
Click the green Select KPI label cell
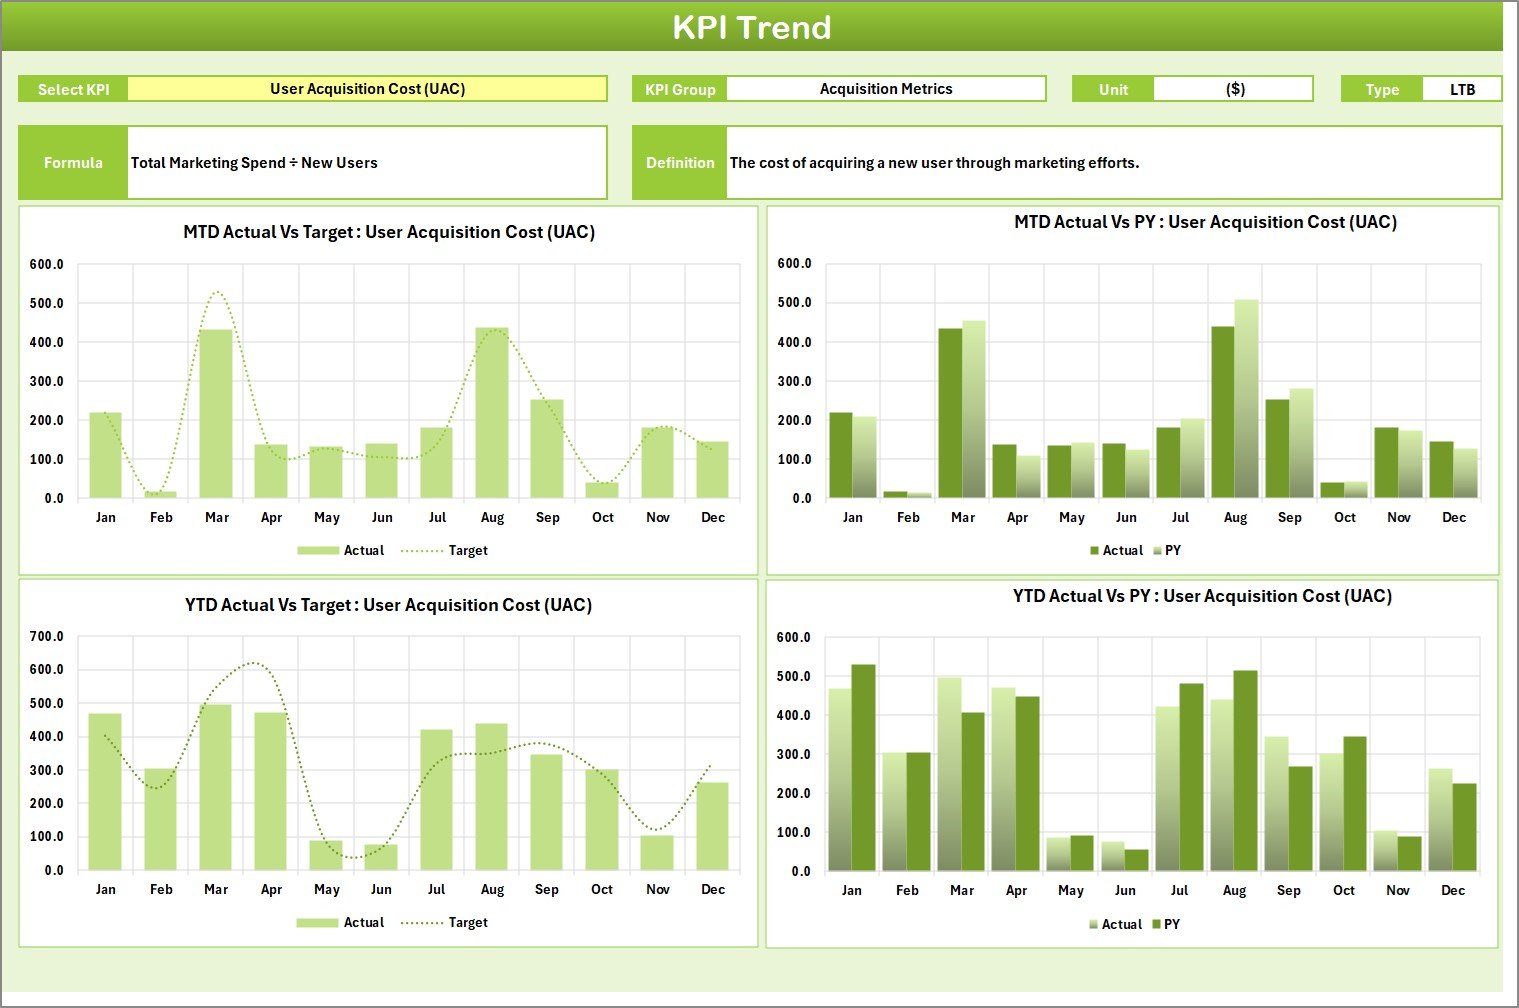tap(72, 88)
